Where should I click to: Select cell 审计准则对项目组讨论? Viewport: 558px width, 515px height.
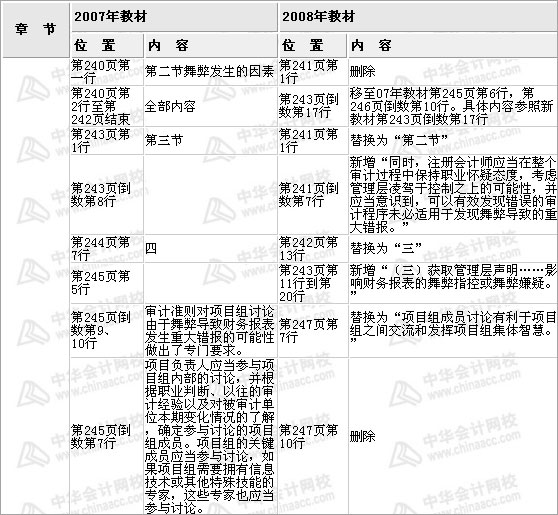tap(210, 331)
